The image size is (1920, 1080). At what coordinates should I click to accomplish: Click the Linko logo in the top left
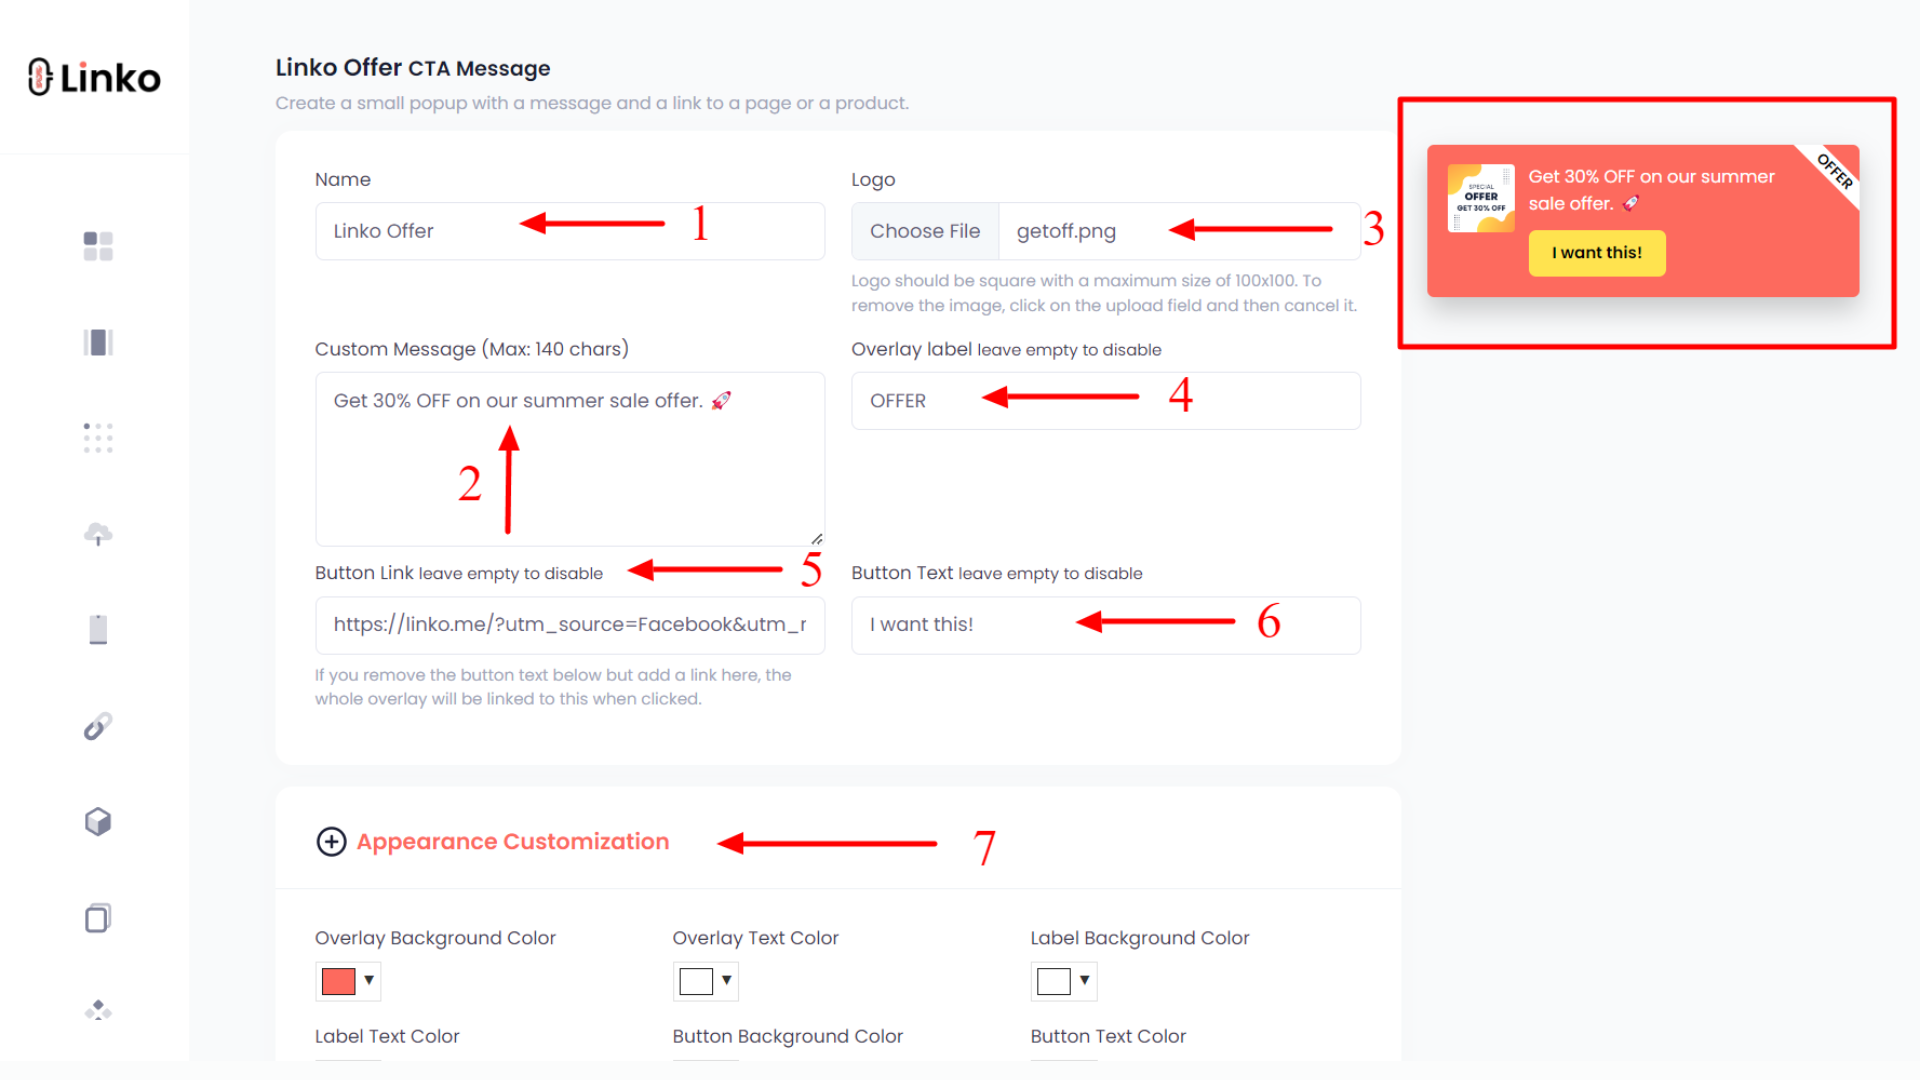click(x=93, y=77)
